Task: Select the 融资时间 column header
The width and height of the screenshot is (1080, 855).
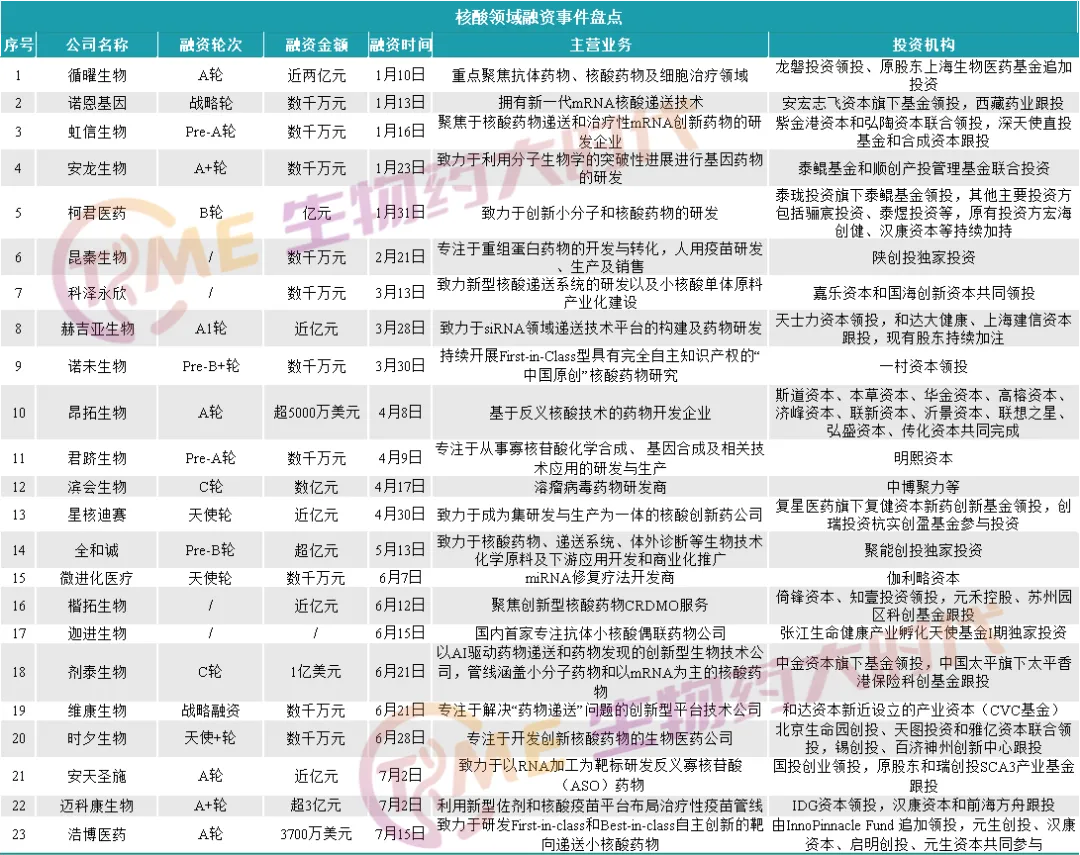Action: point(400,45)
